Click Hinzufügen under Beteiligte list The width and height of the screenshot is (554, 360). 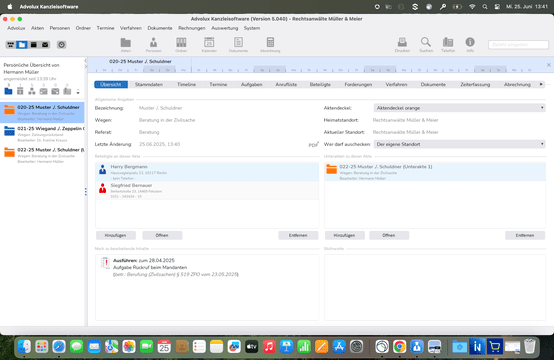[116, 235]
